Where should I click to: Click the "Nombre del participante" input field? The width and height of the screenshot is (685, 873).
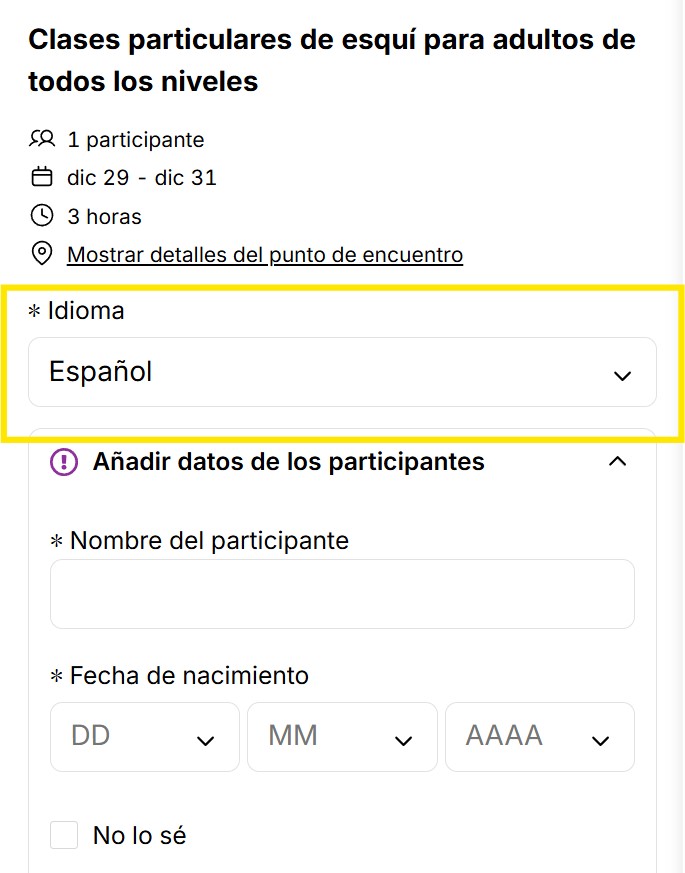[342, 593]
